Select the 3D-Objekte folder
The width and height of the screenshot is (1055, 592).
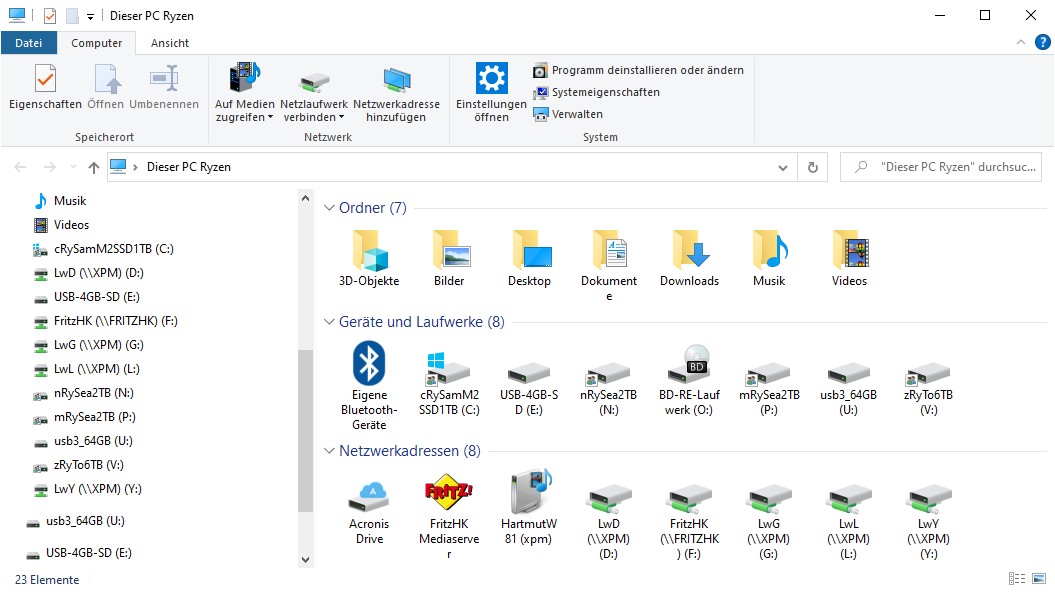point(369,259)
